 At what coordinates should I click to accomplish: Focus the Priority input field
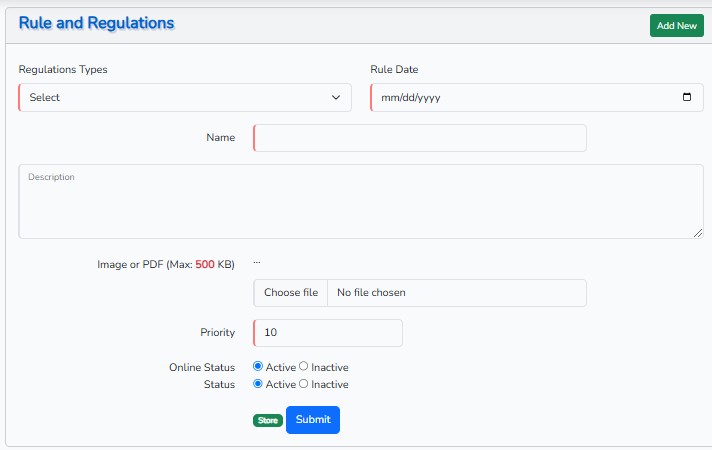point(328,333)
